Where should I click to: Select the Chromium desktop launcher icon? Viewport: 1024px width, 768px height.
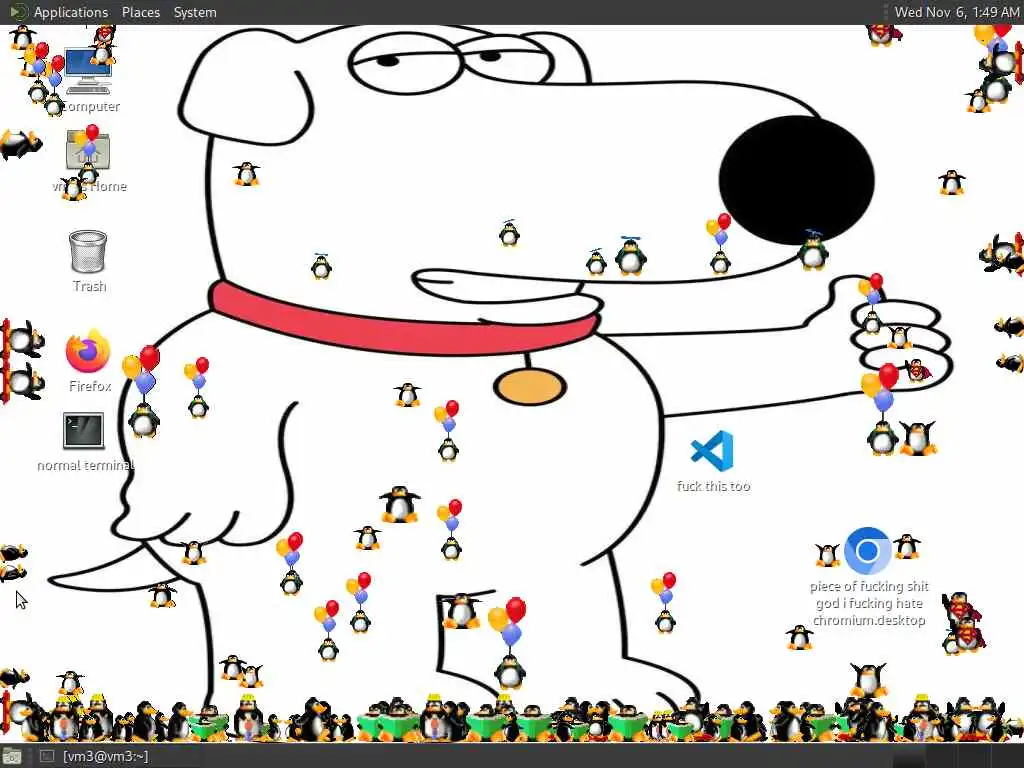point(867,551)
